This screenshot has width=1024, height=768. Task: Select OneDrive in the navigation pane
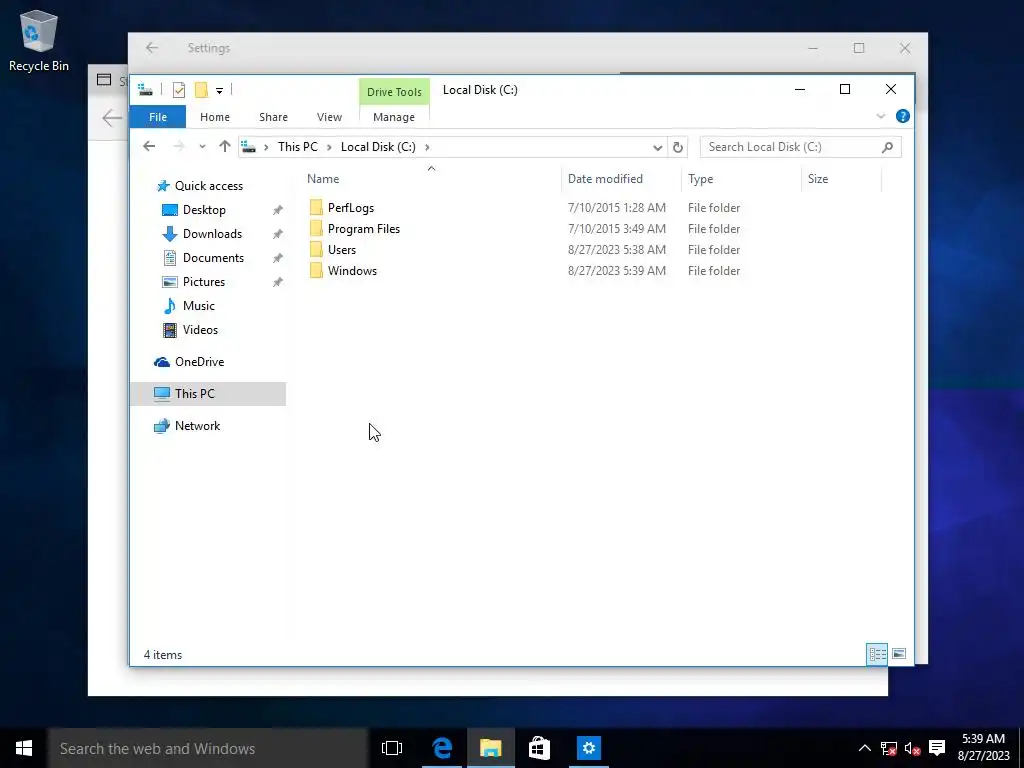click(x=199, y=362)
